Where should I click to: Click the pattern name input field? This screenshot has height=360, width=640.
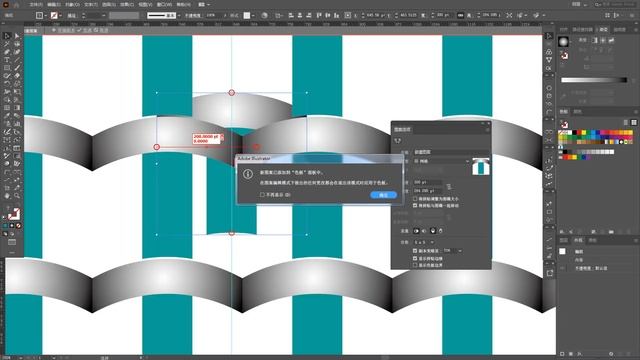click(451, 152)
